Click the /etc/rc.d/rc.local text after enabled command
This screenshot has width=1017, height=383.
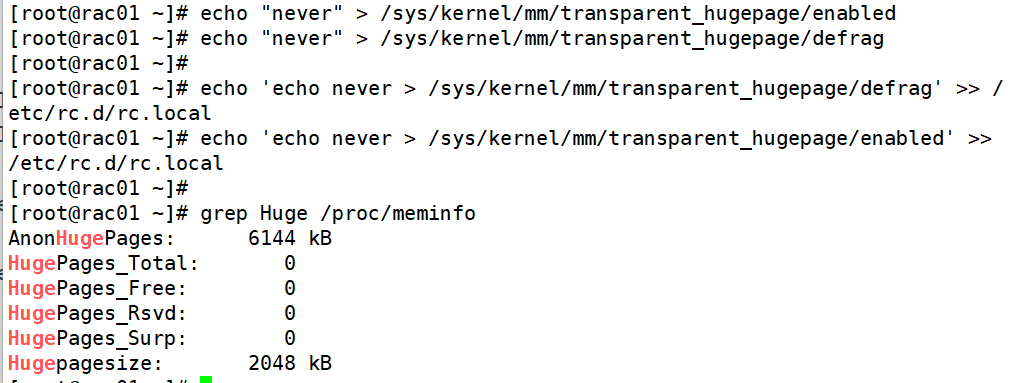pyautogui.click(x=115, y=163)
